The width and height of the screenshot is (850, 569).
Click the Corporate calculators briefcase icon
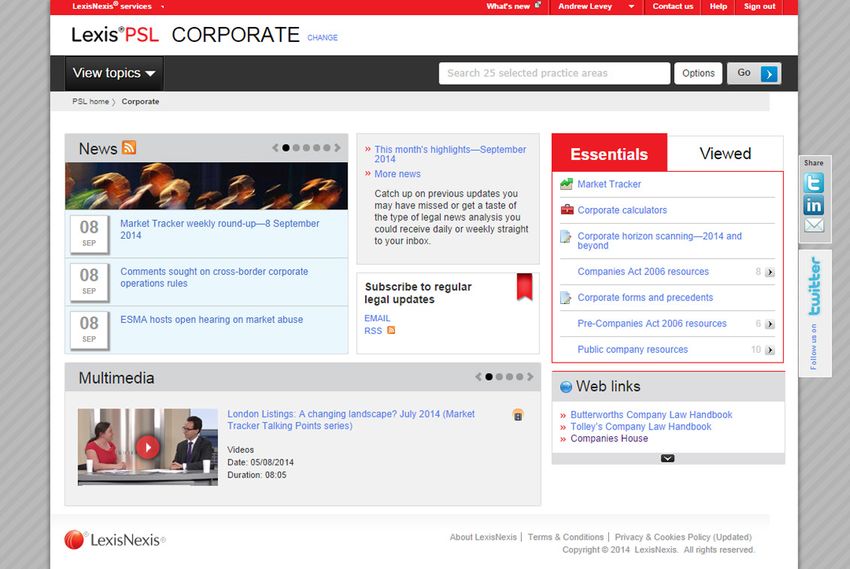click(567, 210)
